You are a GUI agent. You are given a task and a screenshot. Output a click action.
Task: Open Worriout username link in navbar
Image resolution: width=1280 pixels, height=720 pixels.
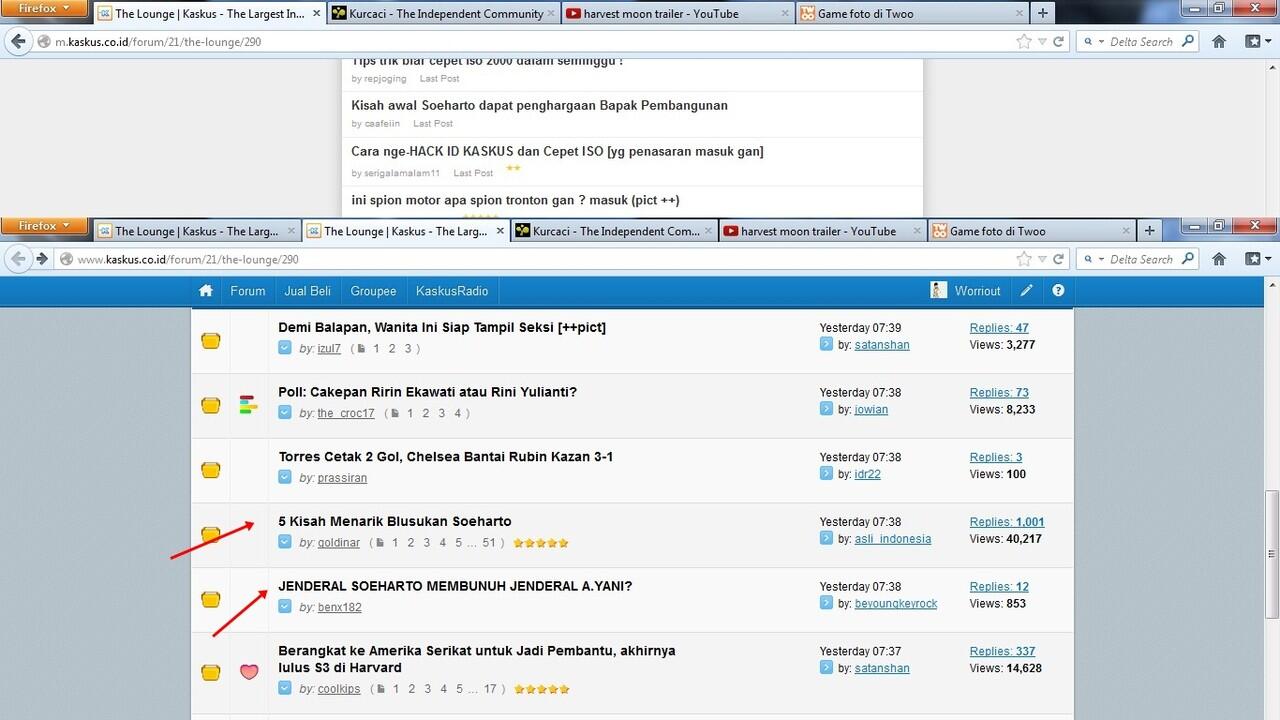[x=977, y=291]
